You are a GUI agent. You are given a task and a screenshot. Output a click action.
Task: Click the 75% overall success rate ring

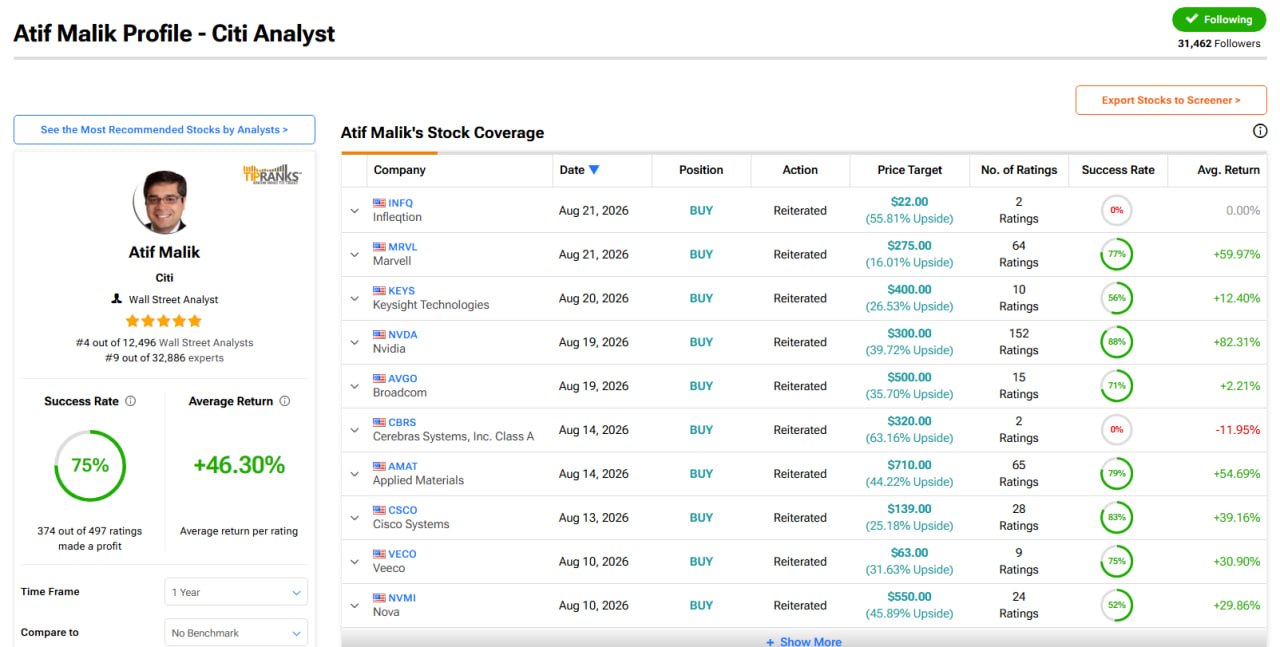(x=90, y=465)
